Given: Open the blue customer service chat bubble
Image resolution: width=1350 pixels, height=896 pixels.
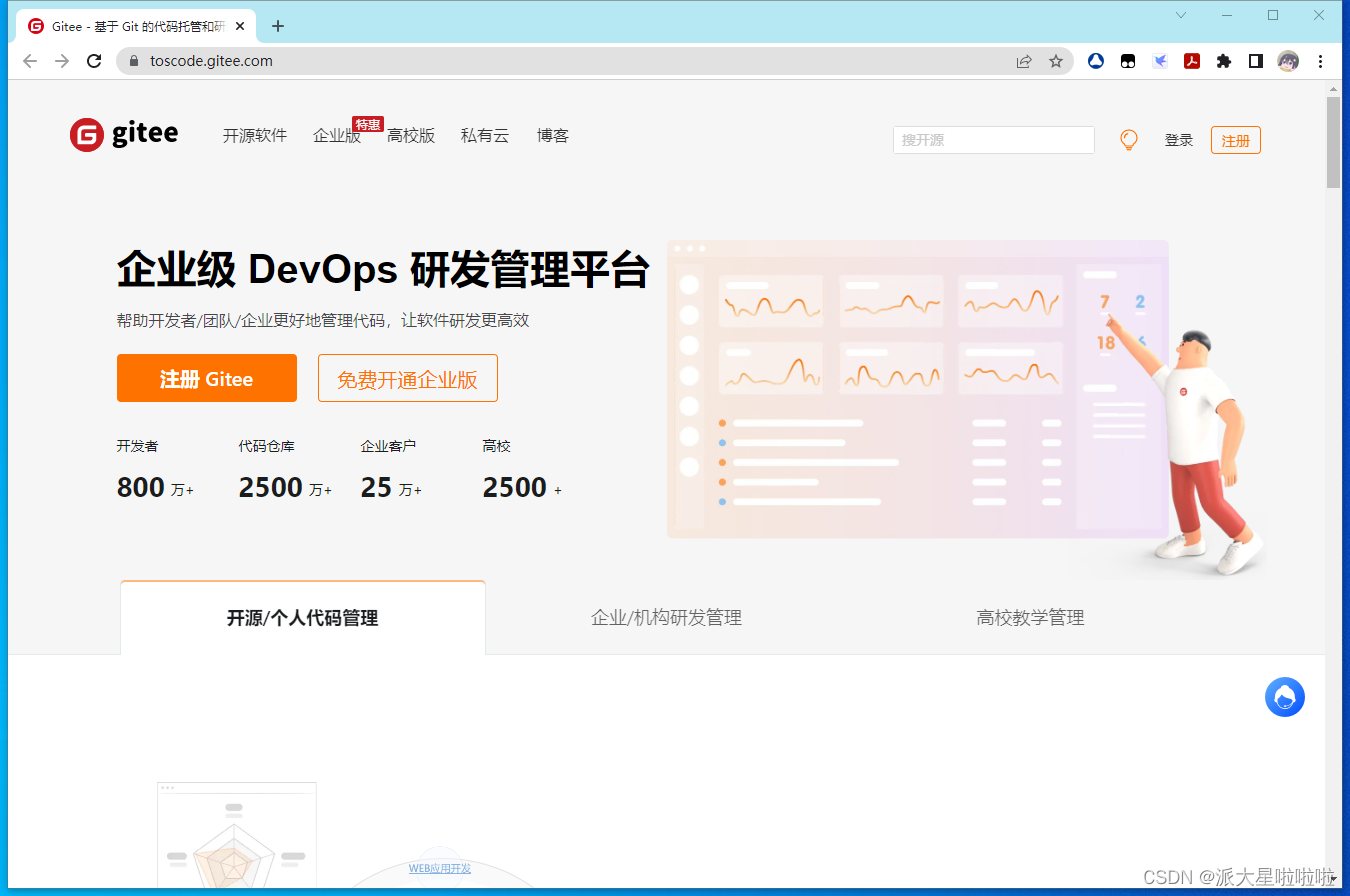Looking at the screenshot, I should [1285, 697].
